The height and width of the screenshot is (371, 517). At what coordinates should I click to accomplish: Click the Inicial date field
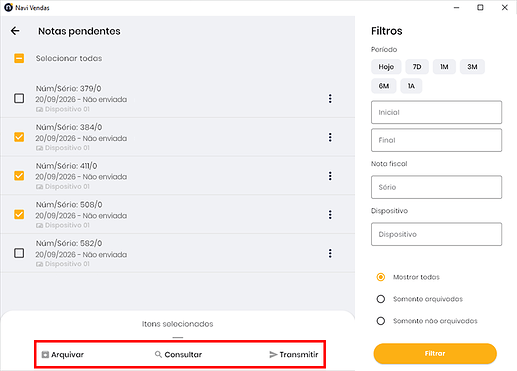coord(436,112)
